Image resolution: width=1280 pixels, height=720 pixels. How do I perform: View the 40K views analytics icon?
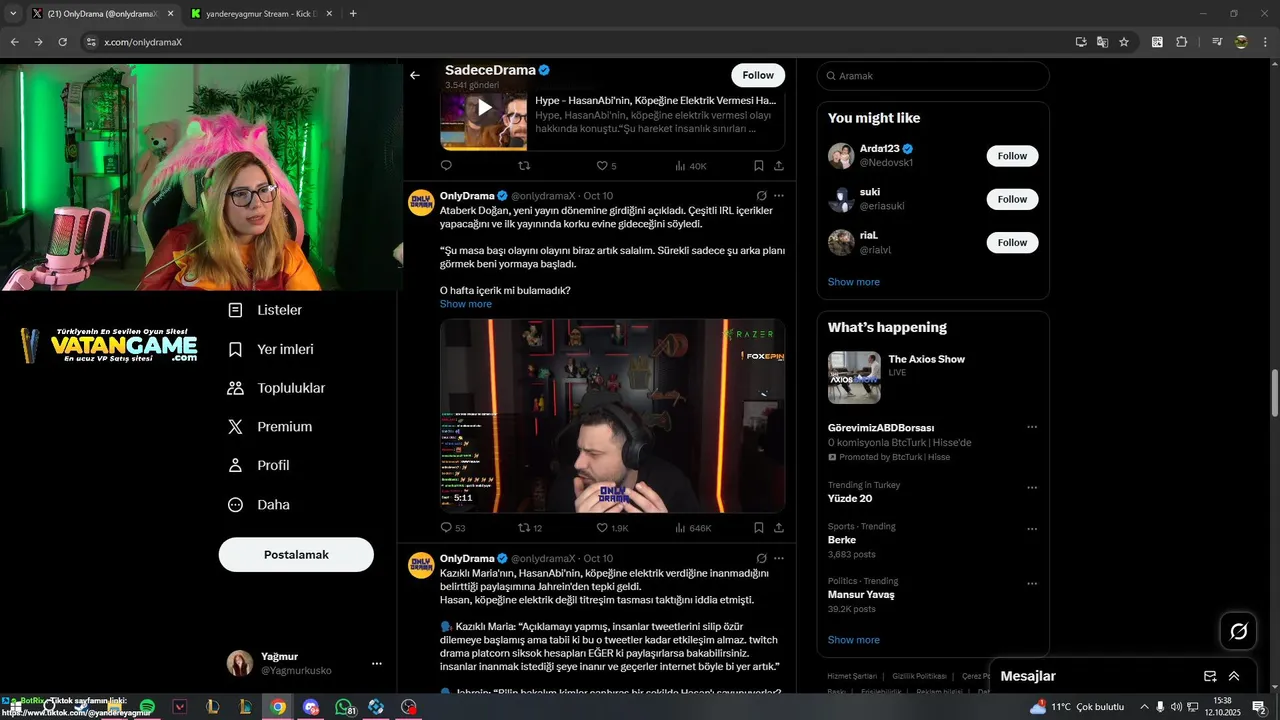point(681,166)
